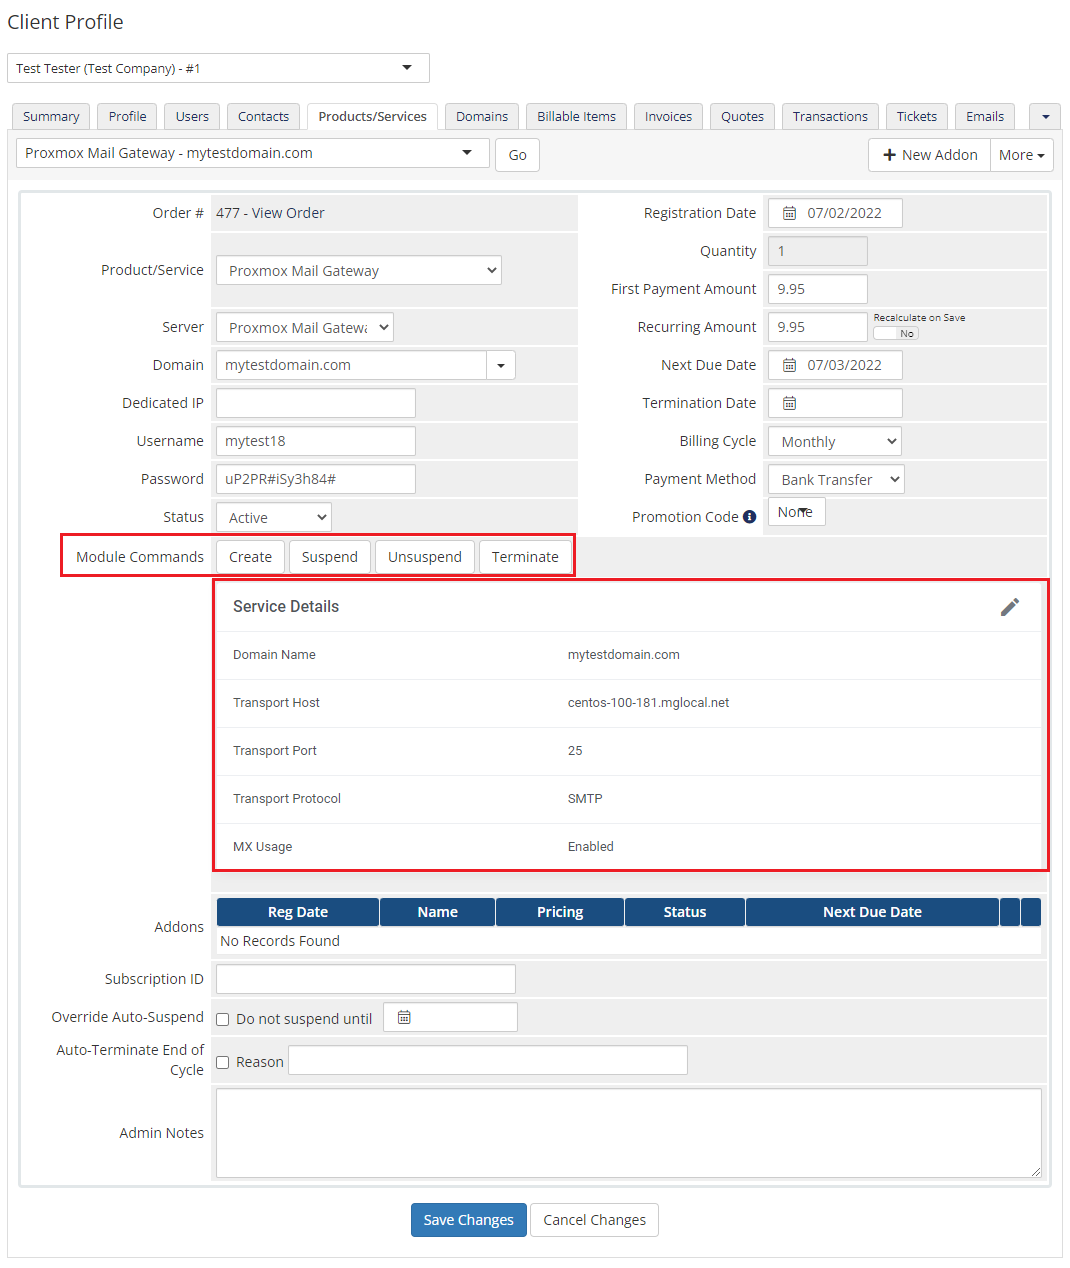
Task: Click the Termination Date calendar icon
Action: click(x=789, y=403)
